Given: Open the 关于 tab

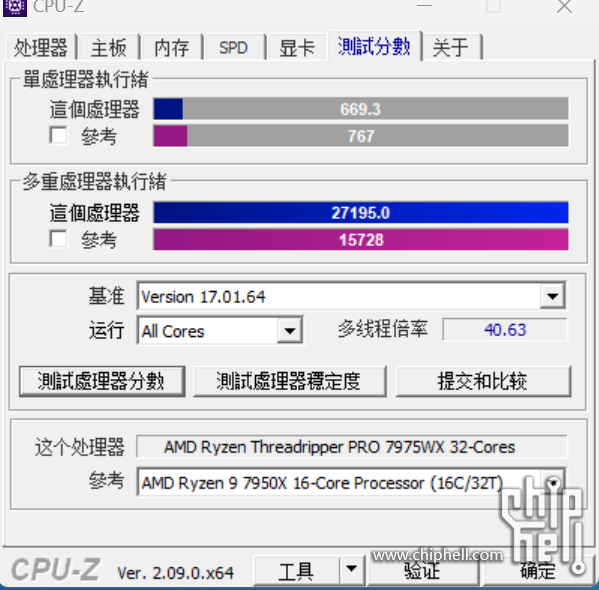Looking at the screenshot, I should pos(451,48).
